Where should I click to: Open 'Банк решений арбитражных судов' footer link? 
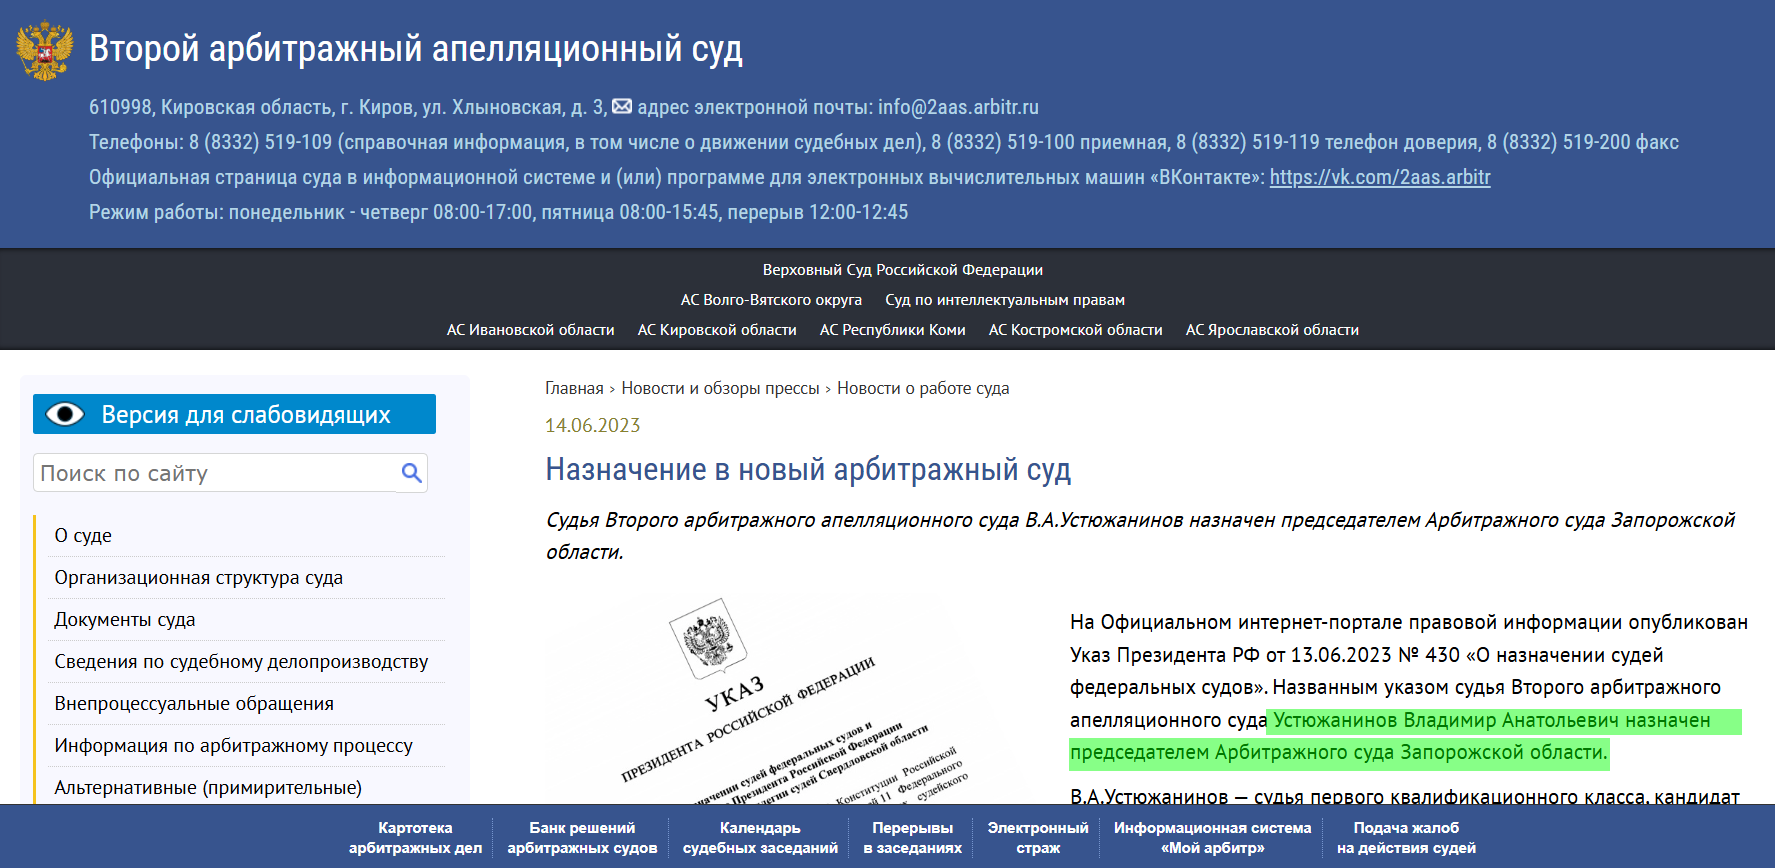click(582, 838)
